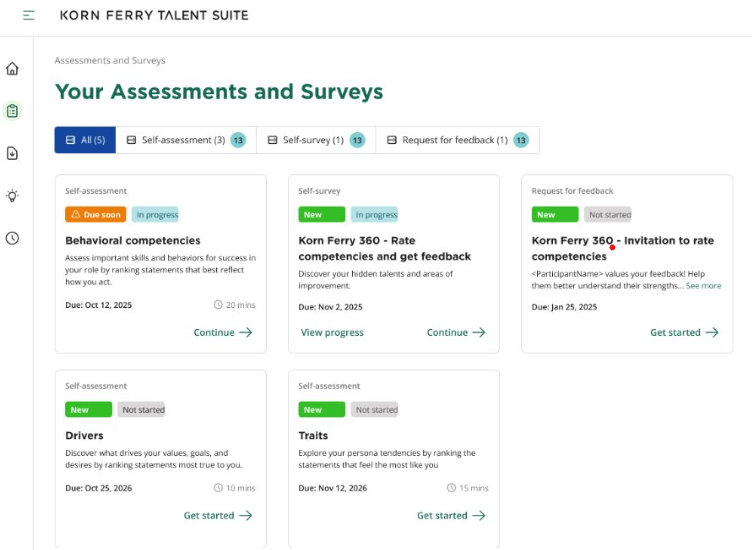752x550 pixels.
Task: Click the 20 mins clock icon
Action: [218, 304]
